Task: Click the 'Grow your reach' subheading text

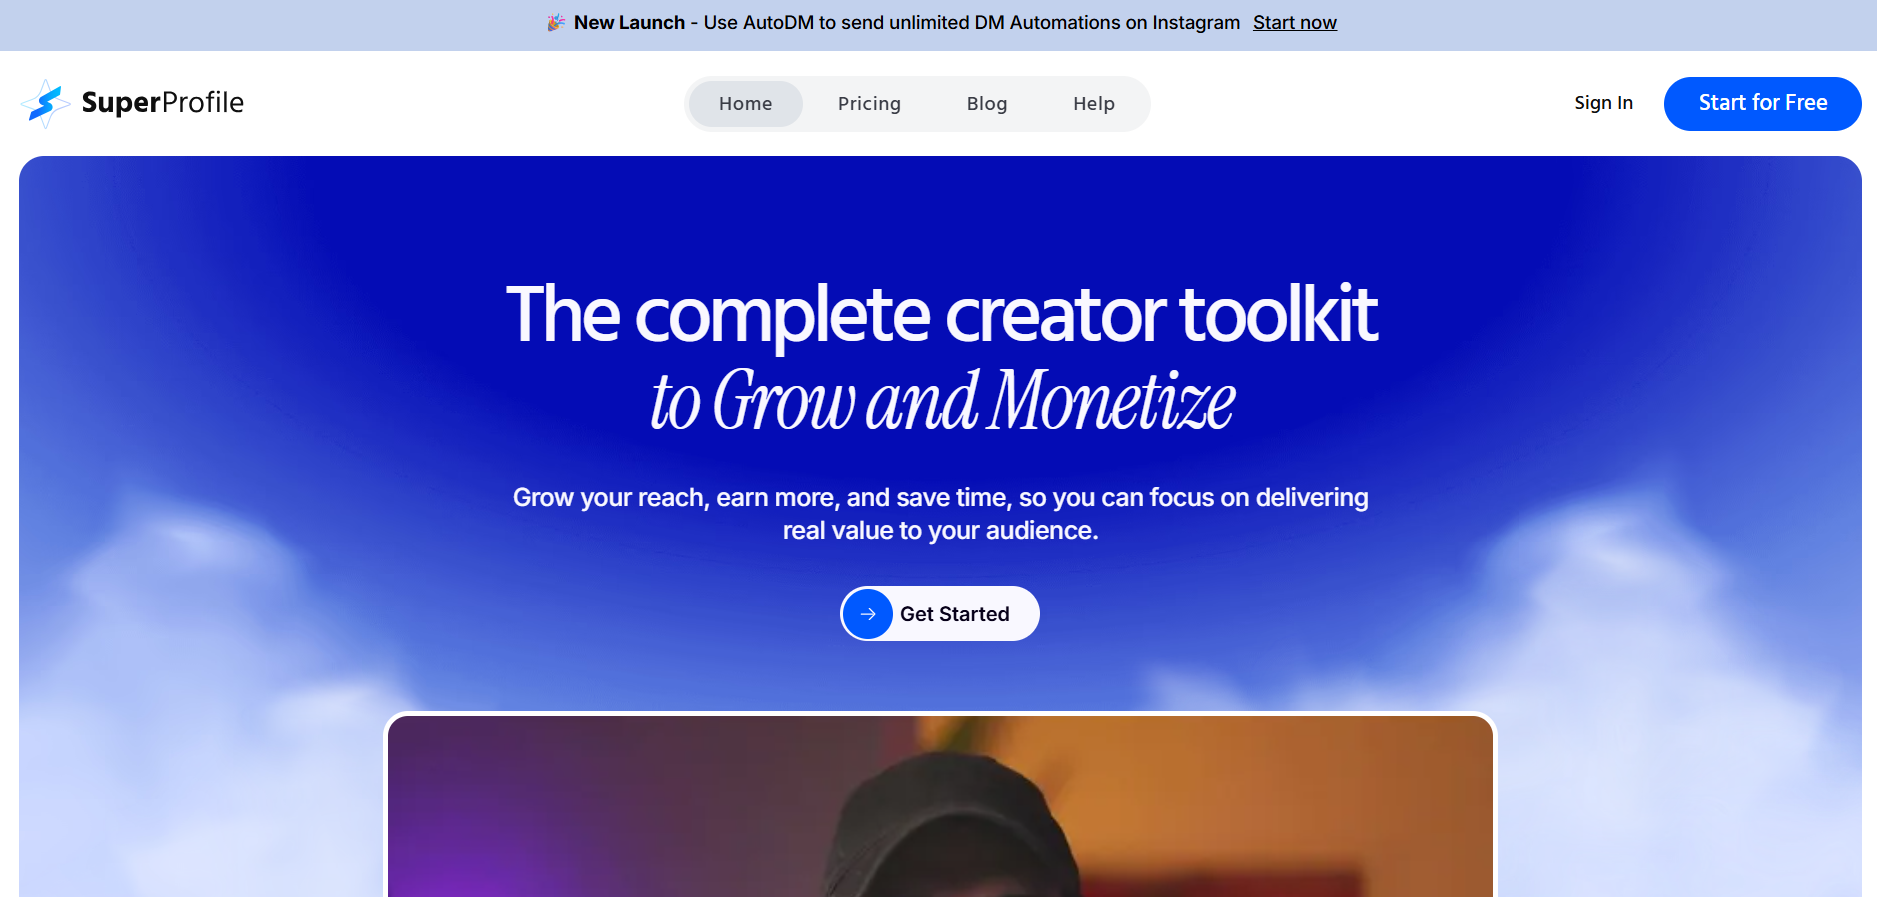Action: click(x=940, y=514)
